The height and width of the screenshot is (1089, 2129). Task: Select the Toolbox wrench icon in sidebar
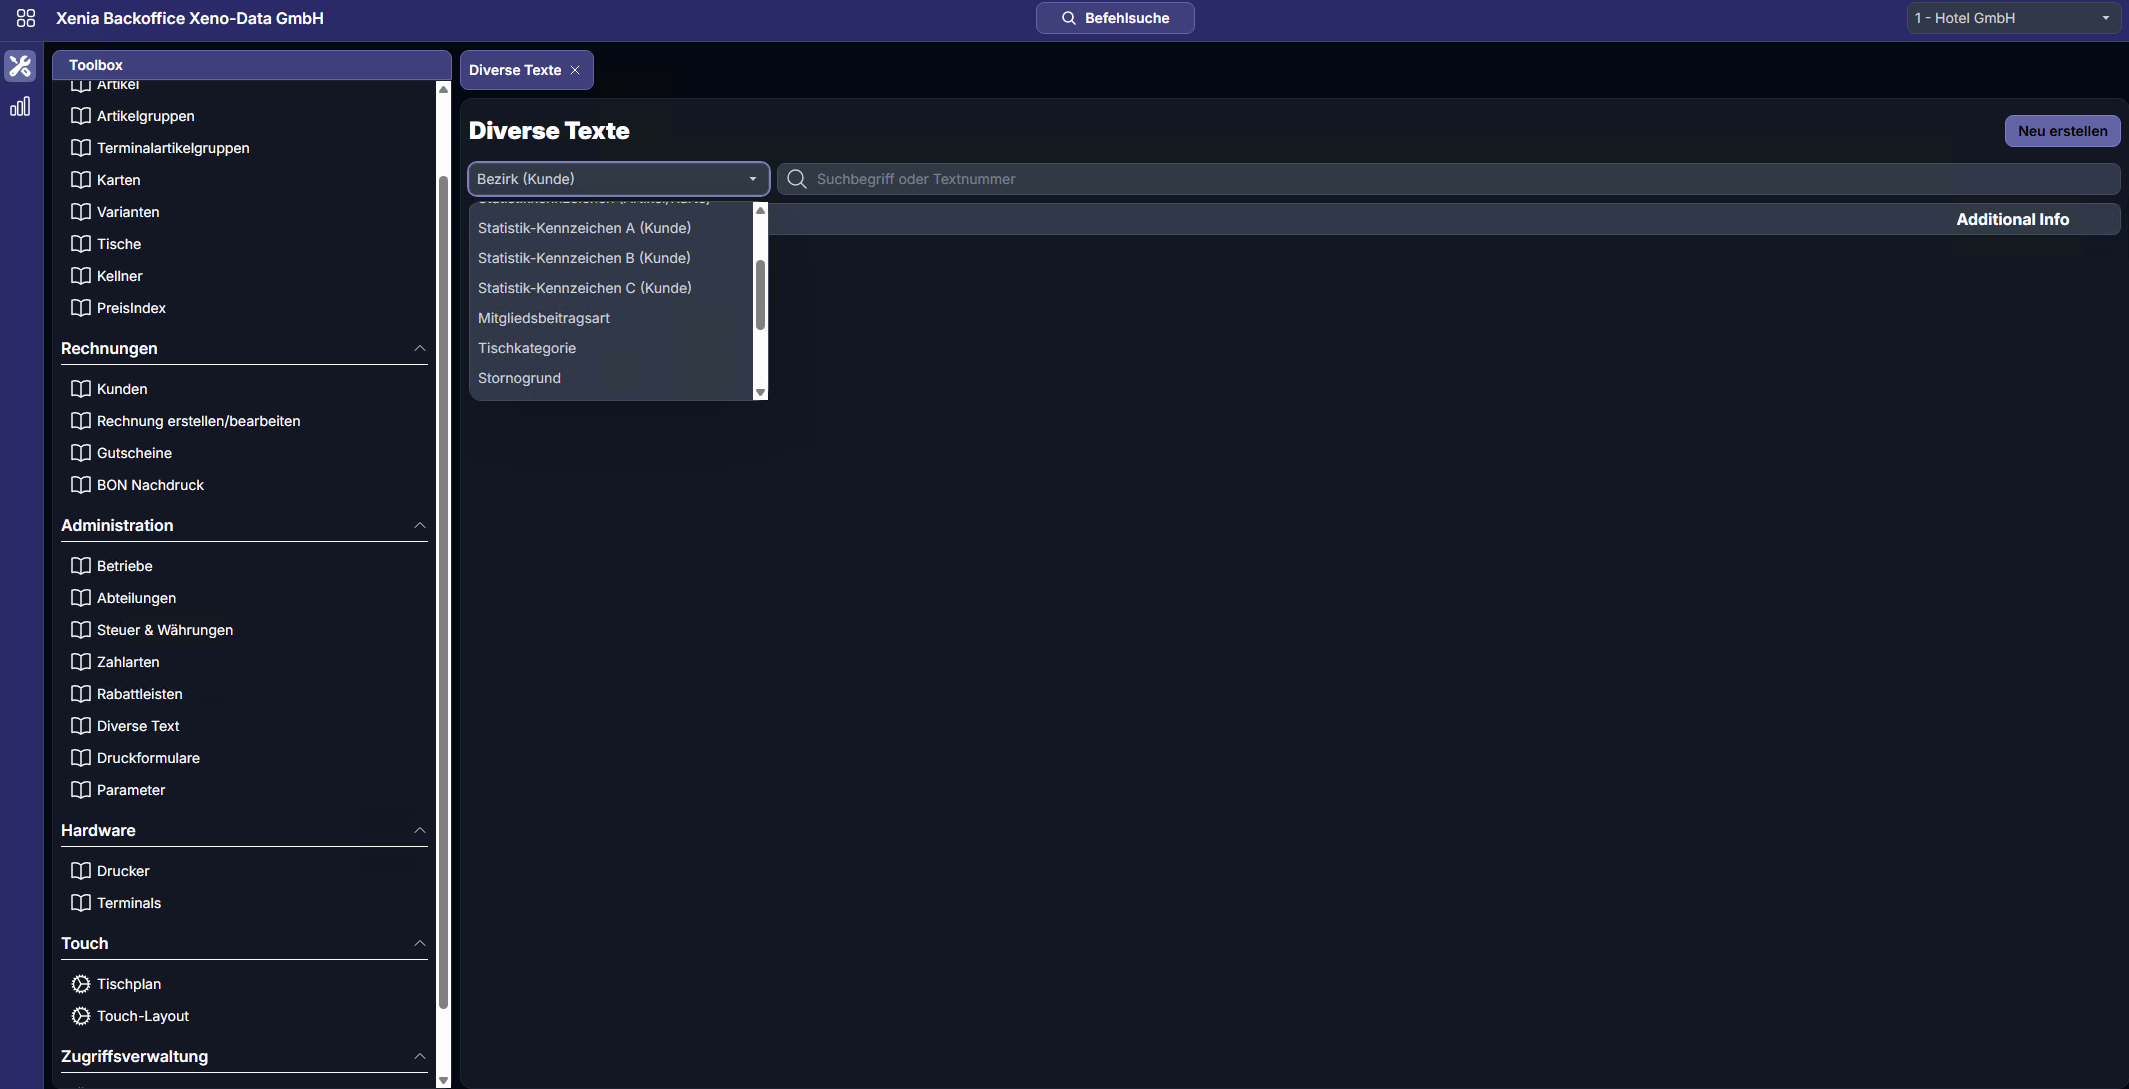[20, 66]
